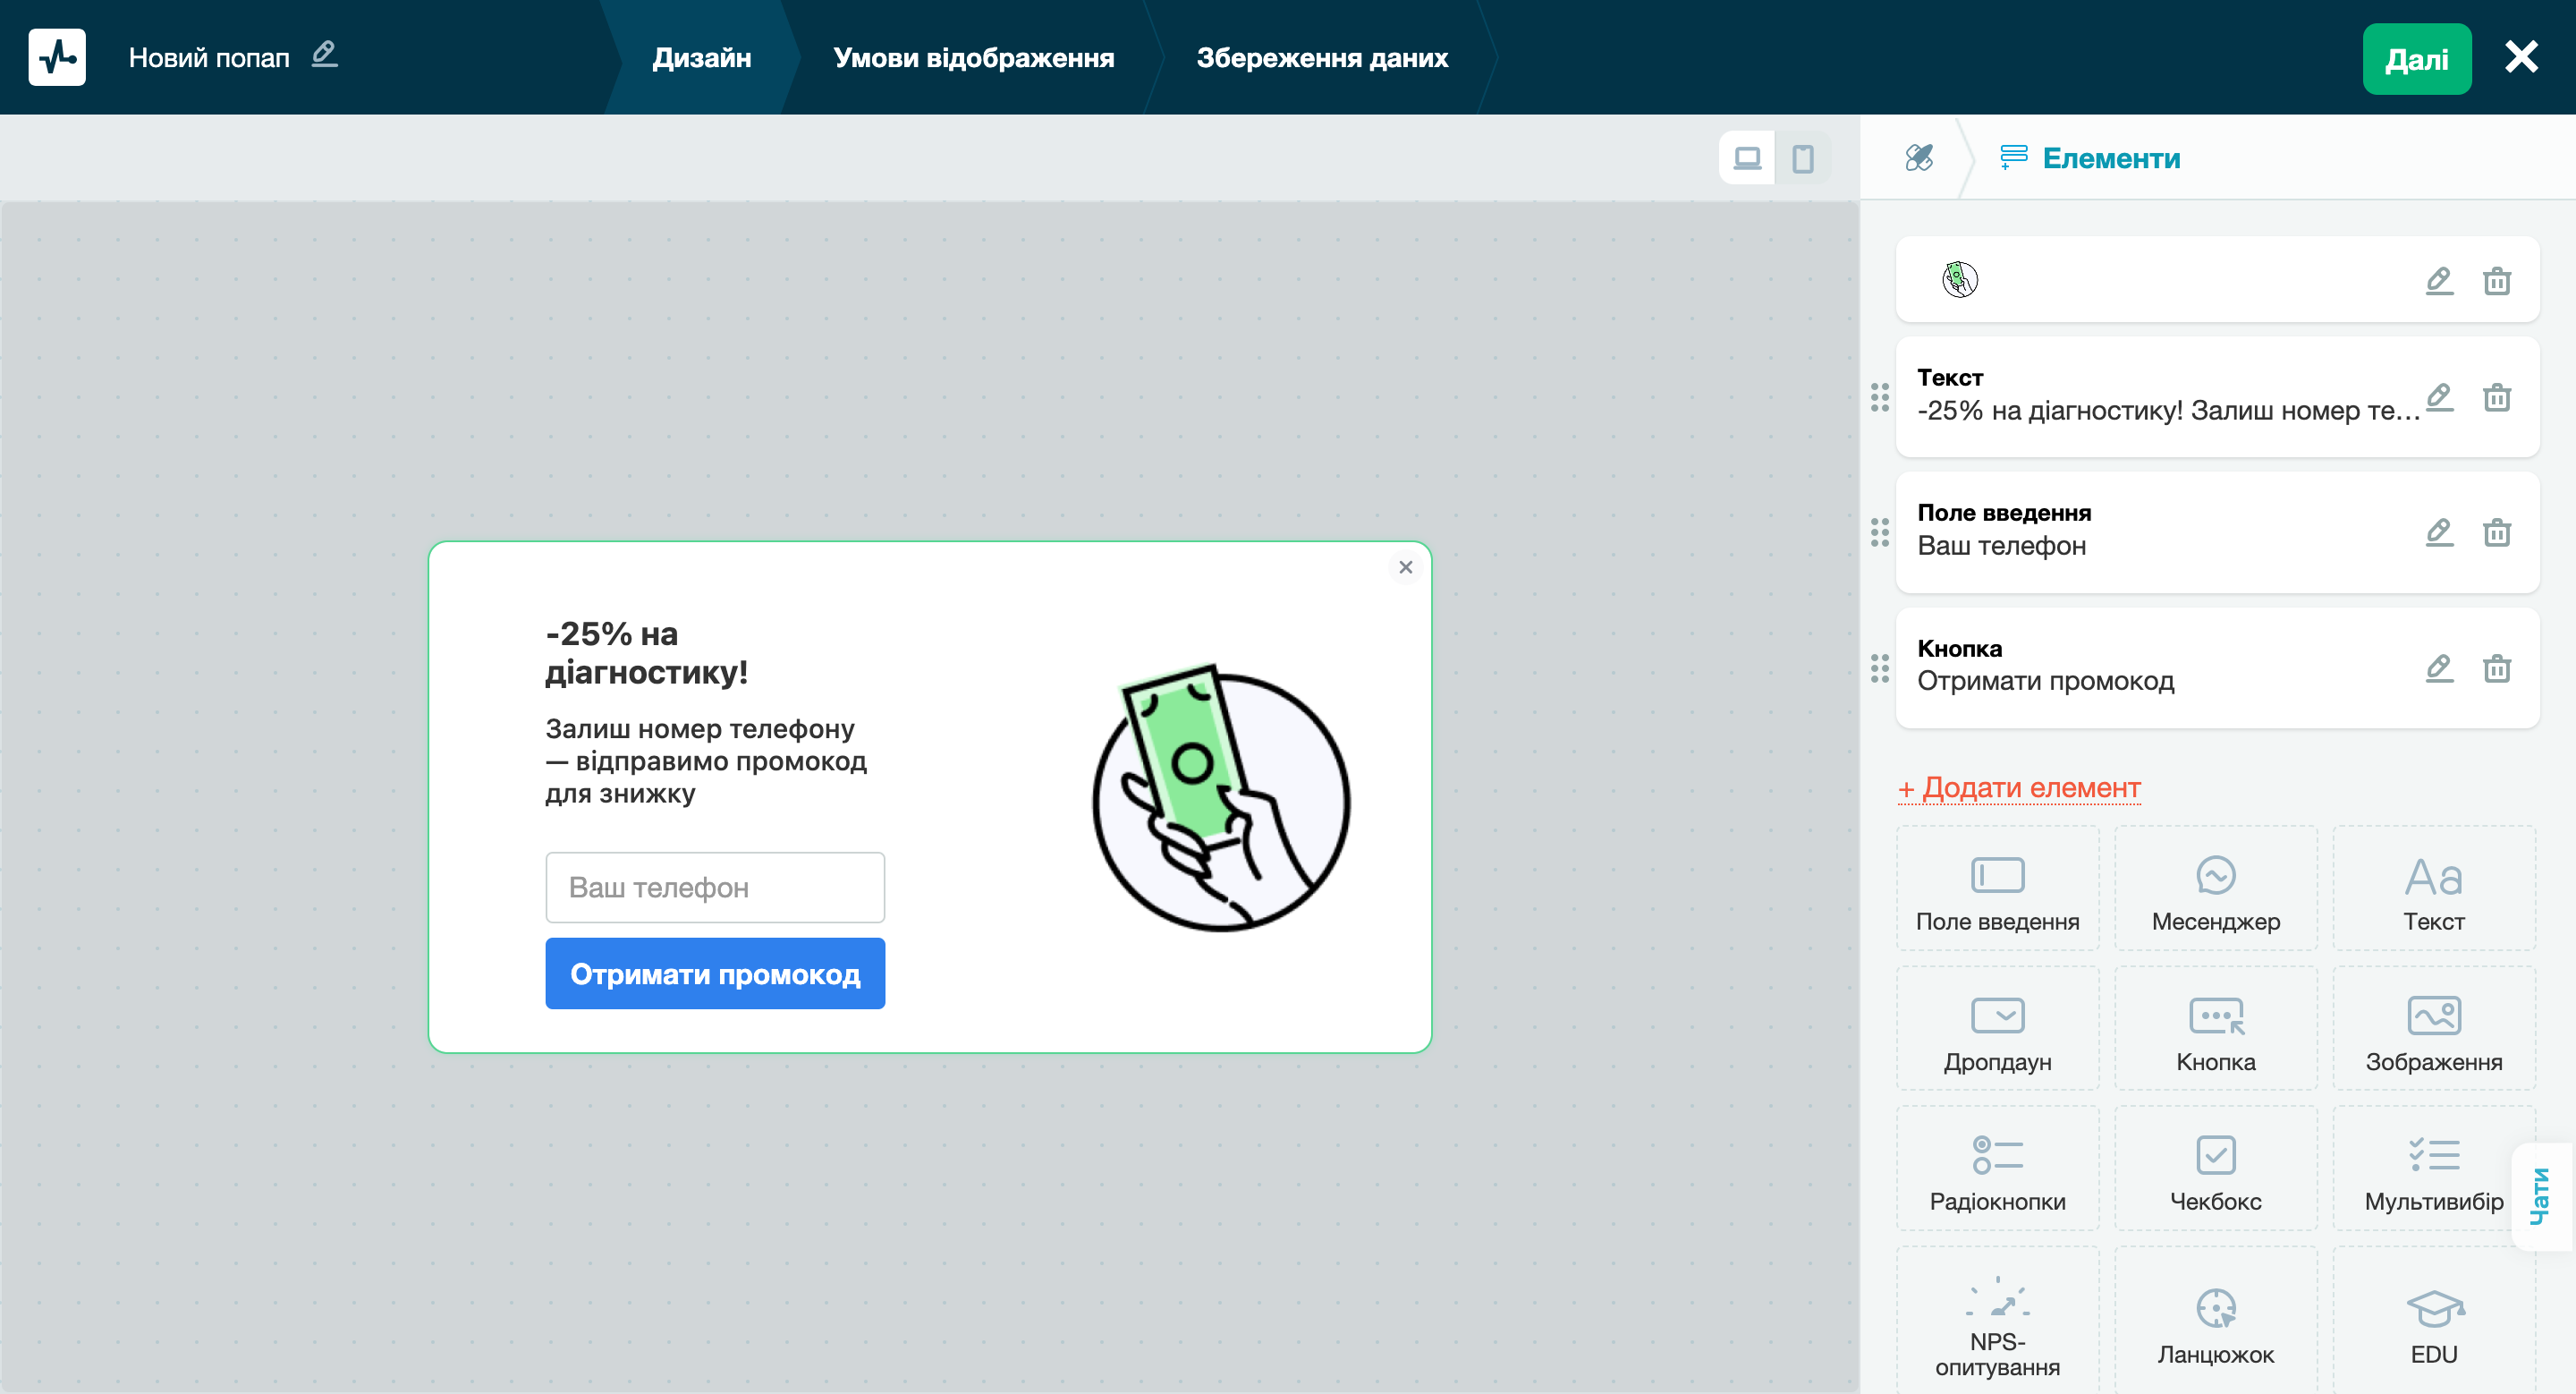Delete the Кнопка element
Viewport: 2576px width, 1394px height.
point(2496,667)
